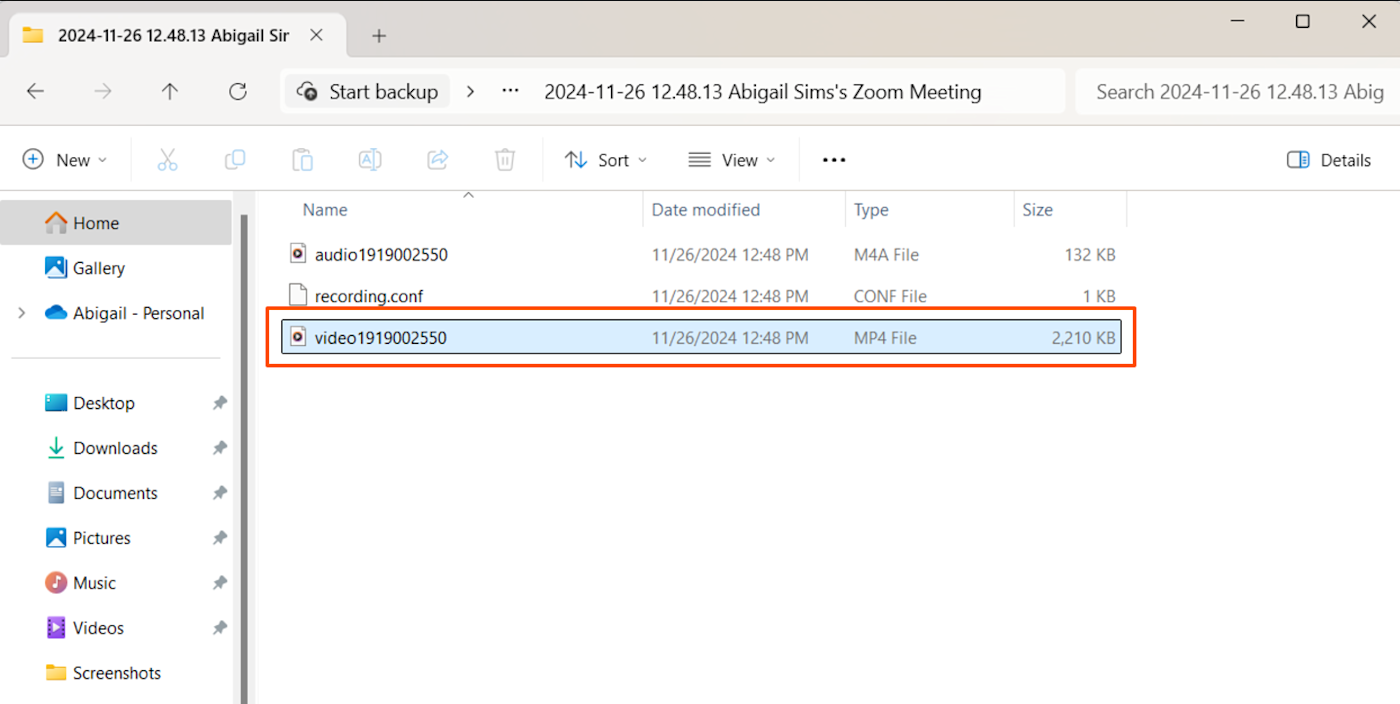Click the Cut scissors icon
1400x704 pixels.
pyautogui.click(x=167, y=160)
